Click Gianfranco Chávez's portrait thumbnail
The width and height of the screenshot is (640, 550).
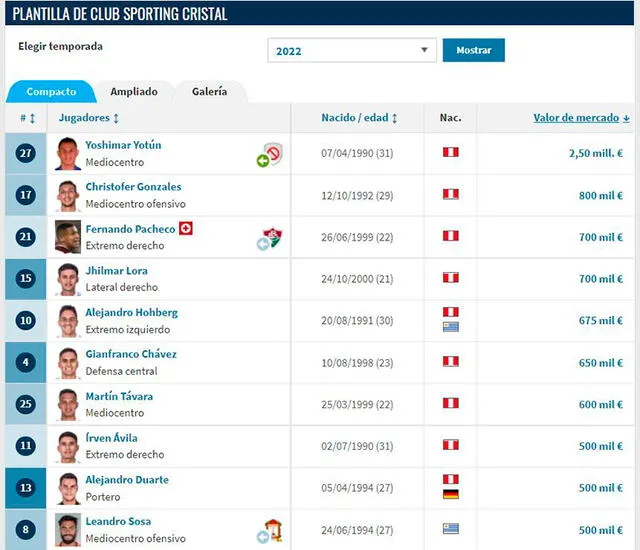[68, 363]
